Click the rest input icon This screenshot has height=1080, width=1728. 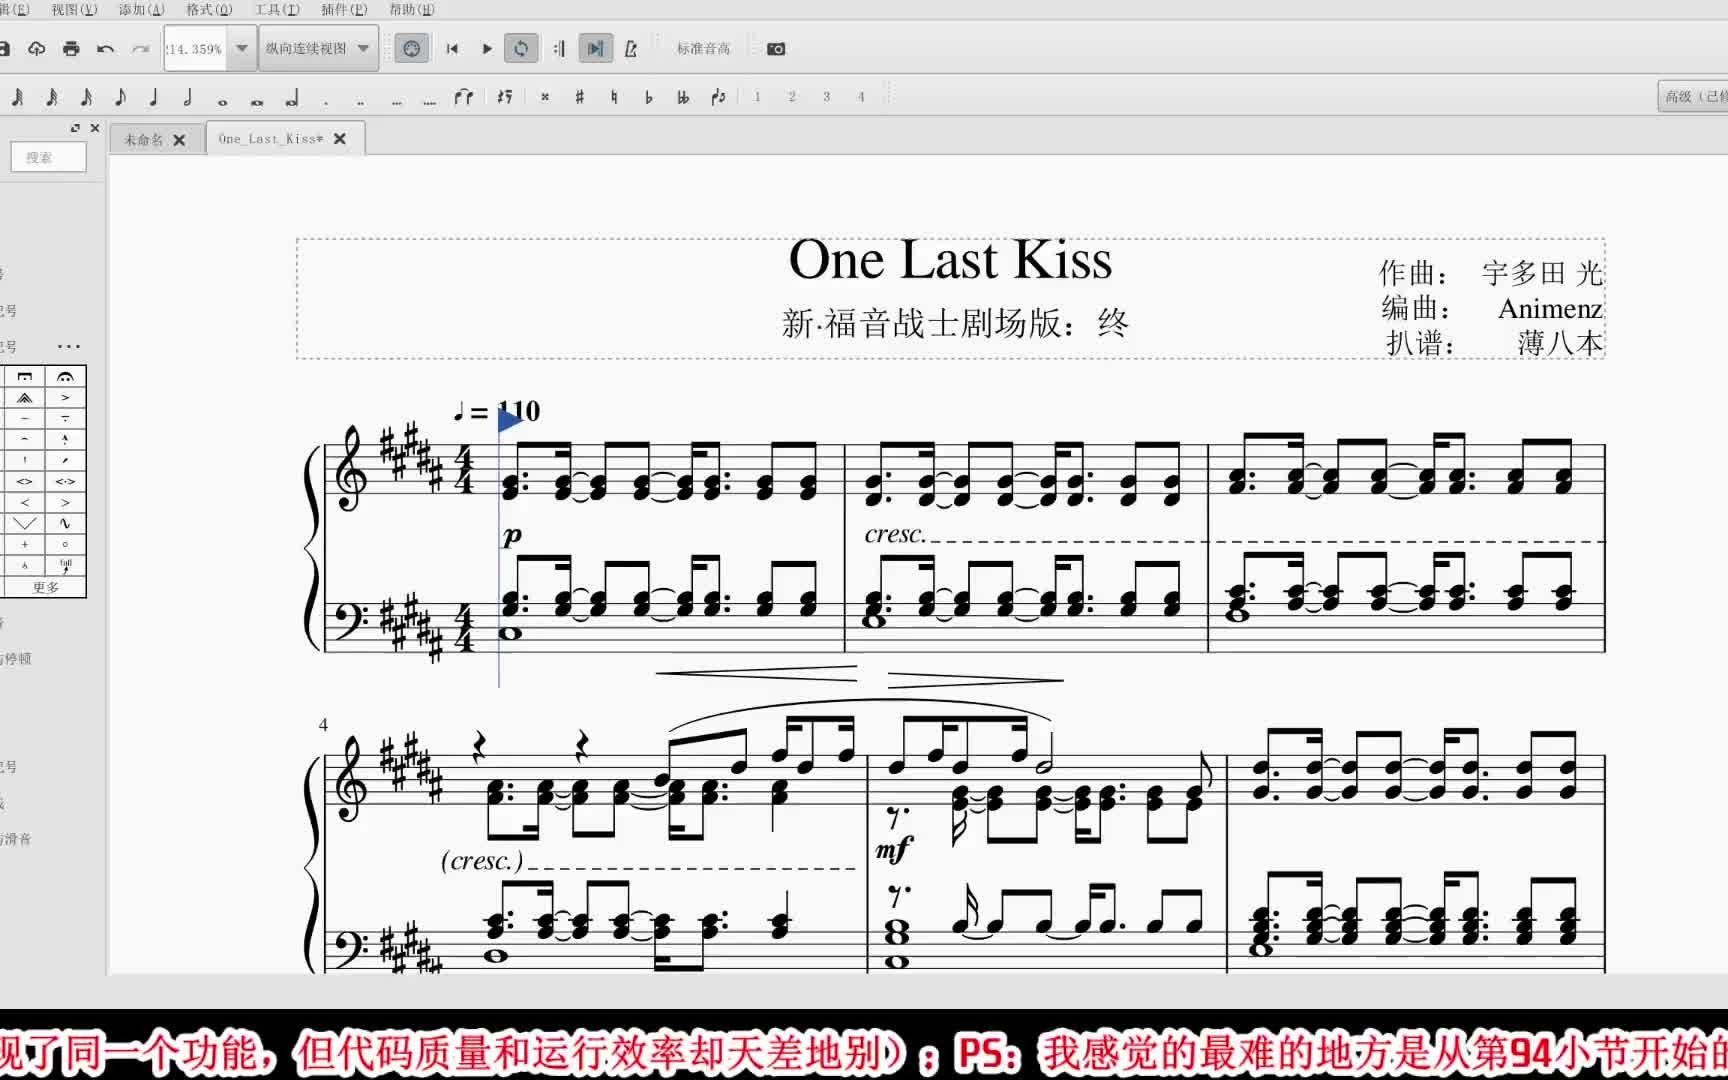click(x=505, y=97)
